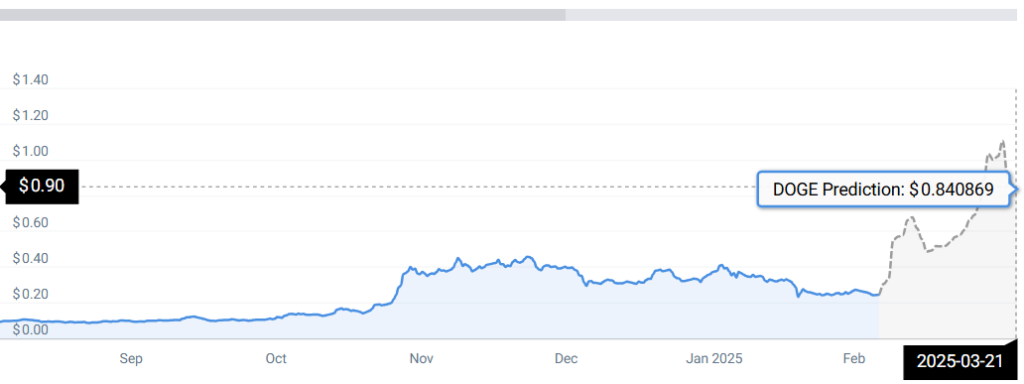This screenshot has height=384, width=1024.
Task: Select the Jan 2025 label on the time axis
Action: 714,359
